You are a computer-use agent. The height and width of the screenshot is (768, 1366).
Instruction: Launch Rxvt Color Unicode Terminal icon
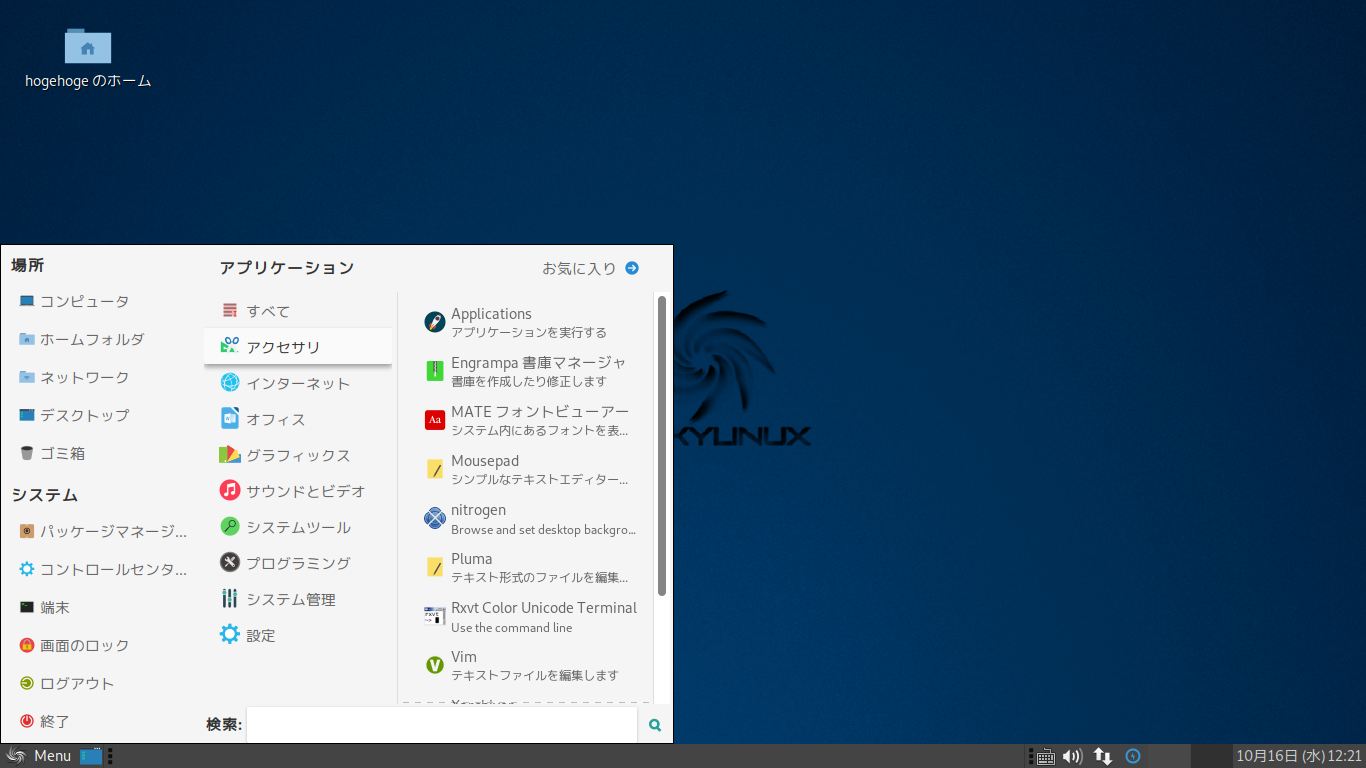coord(434,616)
